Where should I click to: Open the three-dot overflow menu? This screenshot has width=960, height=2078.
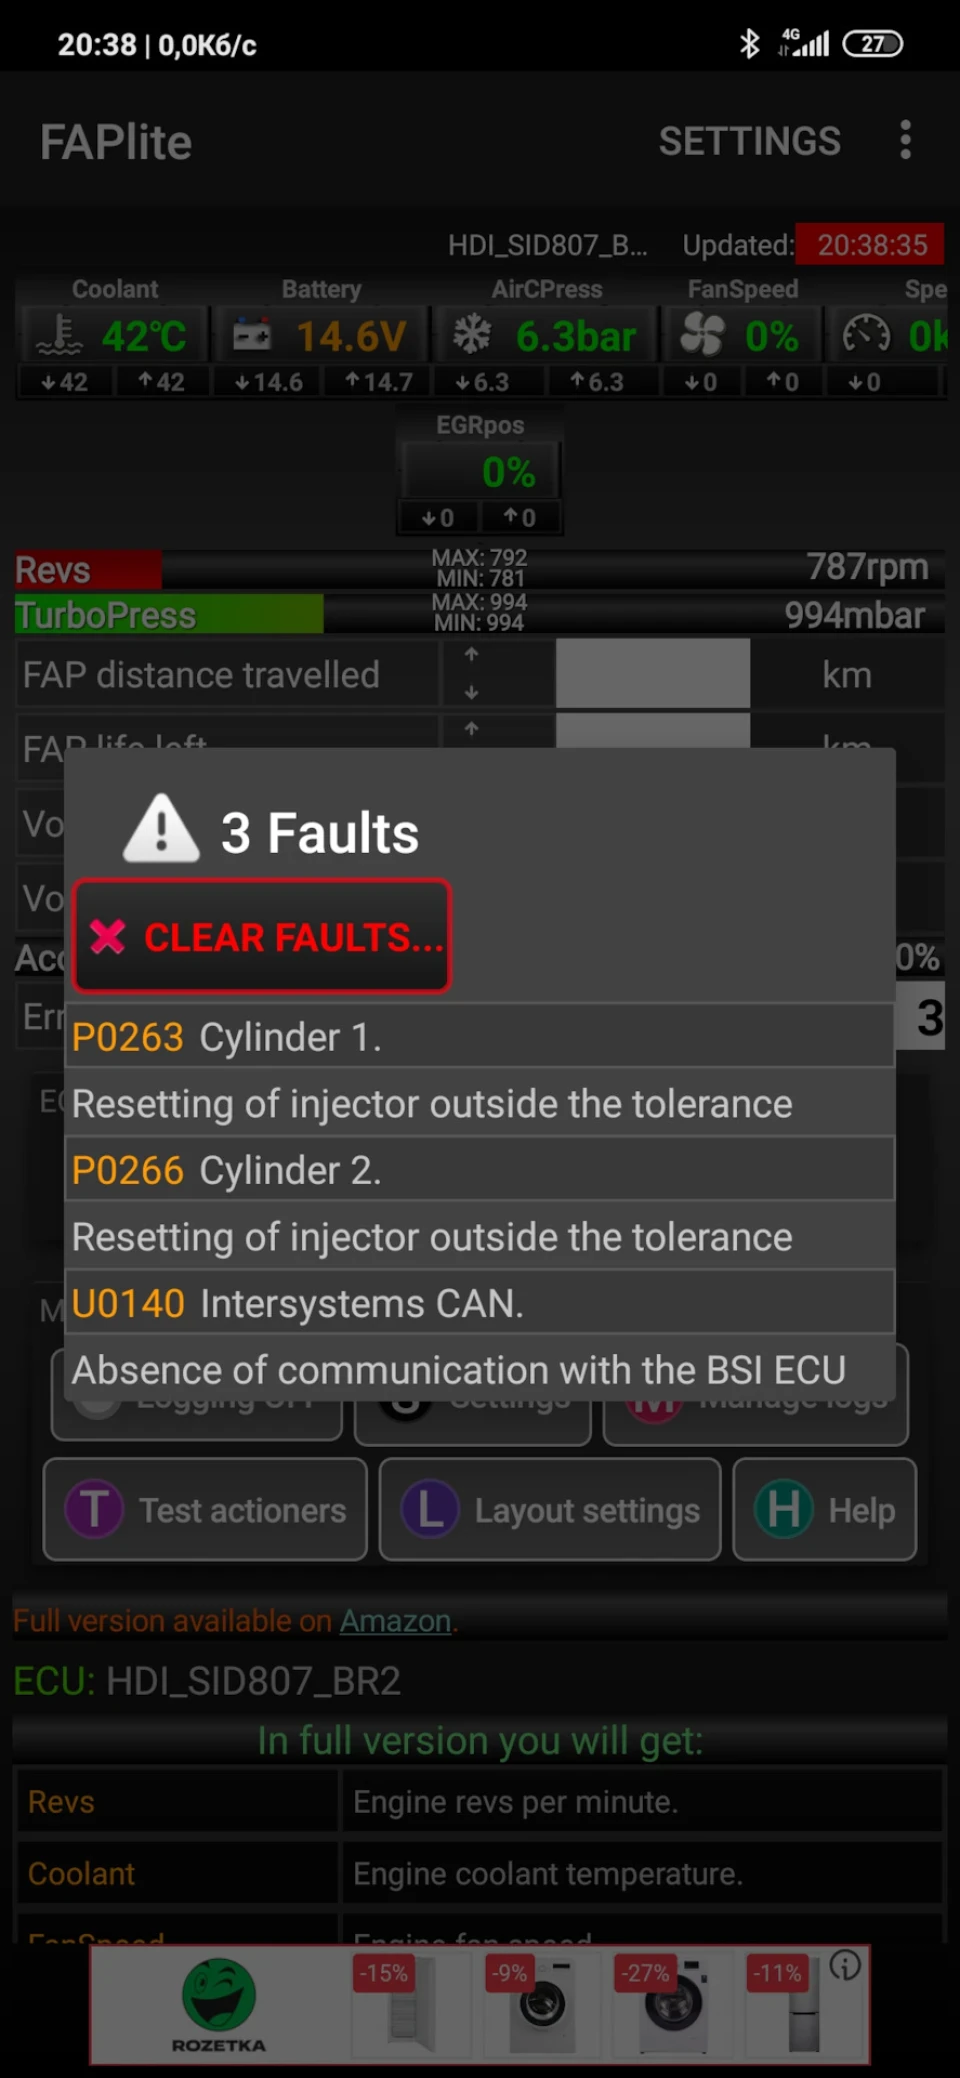pyautogui.click(x=905, y=140)
